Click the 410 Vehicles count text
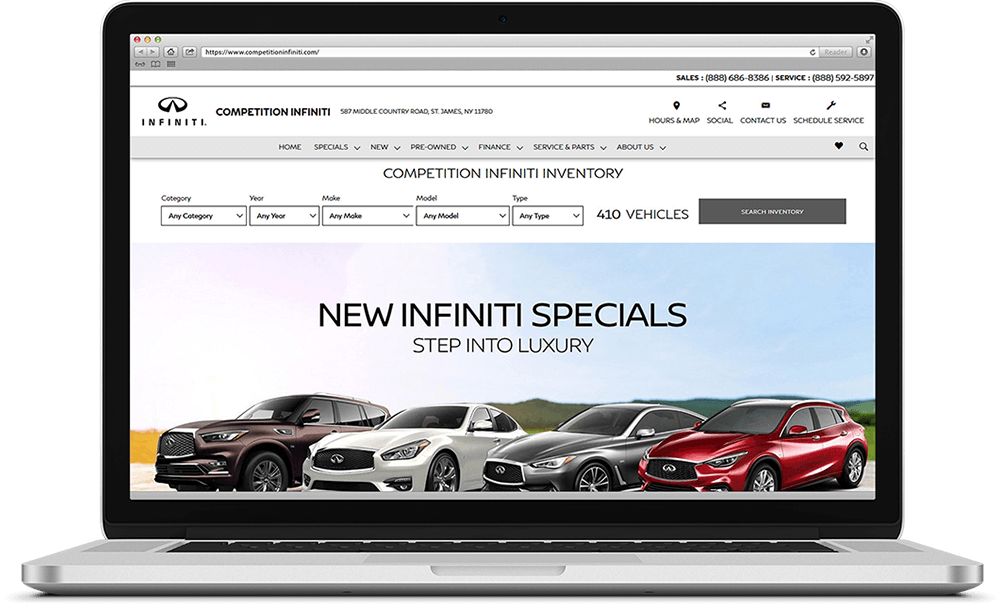This screenshot has height=605, width=1001. 642,214
